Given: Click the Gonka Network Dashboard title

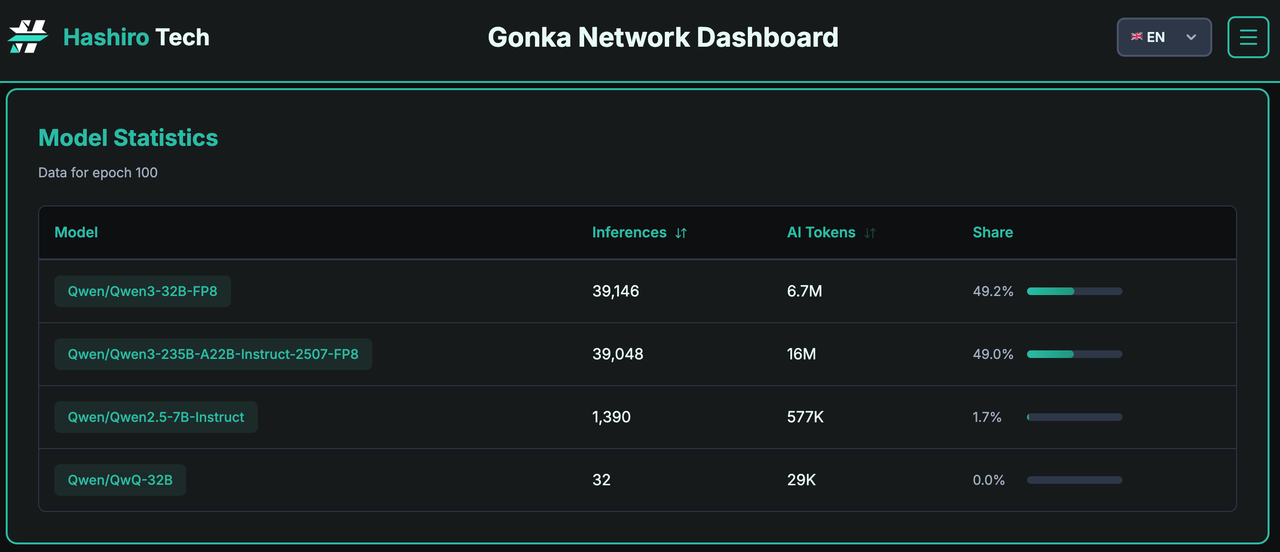Looking at the screenshot, I should pyautogui.click(x=663, y=37).
